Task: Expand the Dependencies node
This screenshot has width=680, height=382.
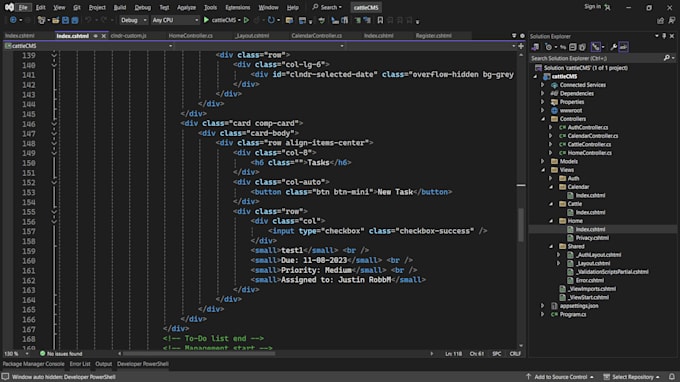Action: (542, 93)
